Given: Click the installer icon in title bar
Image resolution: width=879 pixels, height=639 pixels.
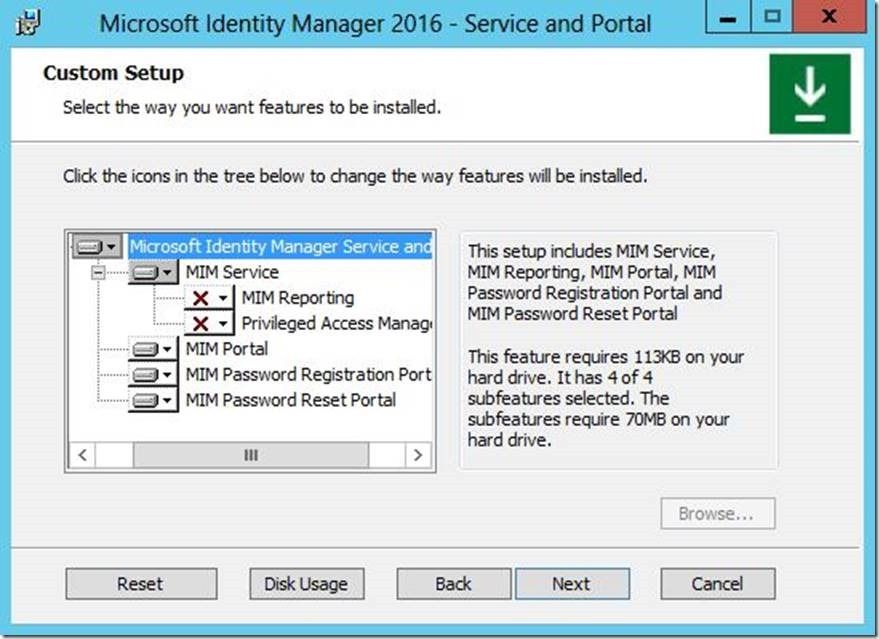Looking at the screenshot, I should 28,23.
